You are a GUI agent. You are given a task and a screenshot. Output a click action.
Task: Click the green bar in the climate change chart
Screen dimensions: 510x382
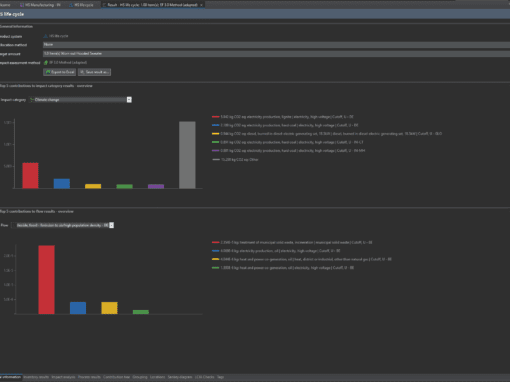pyautogui.click(x=125, y=186)
